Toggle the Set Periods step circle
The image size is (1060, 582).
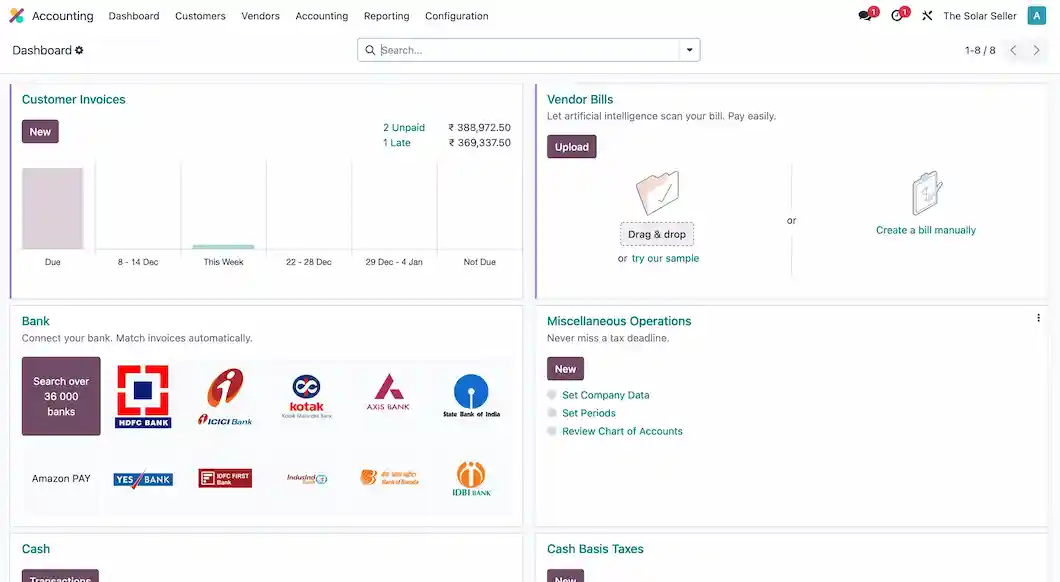pos(552,413)
